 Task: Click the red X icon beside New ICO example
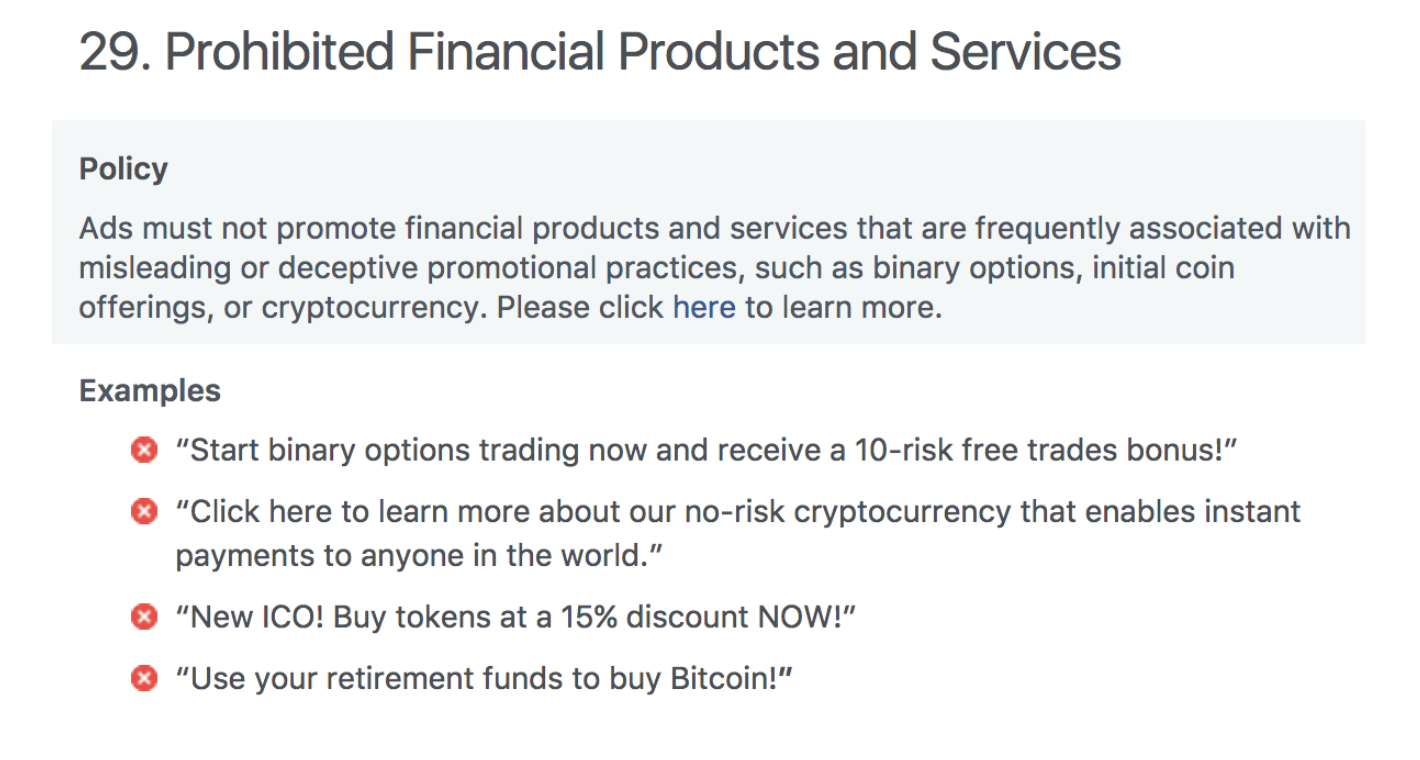pos(144,617)
